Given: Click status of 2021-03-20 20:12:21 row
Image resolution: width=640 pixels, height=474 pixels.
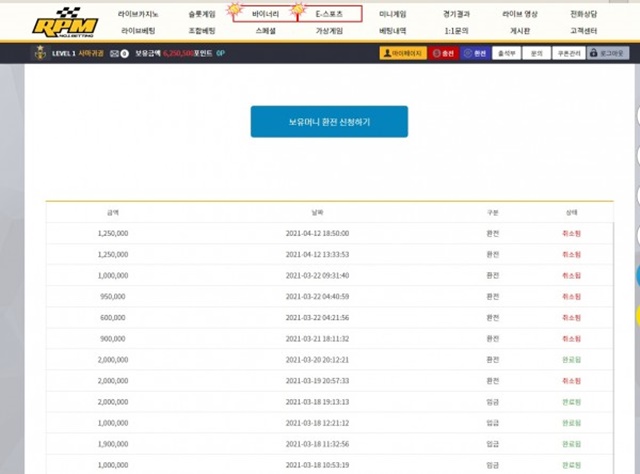Looking at the screenshot, I should tap(571, 360).
